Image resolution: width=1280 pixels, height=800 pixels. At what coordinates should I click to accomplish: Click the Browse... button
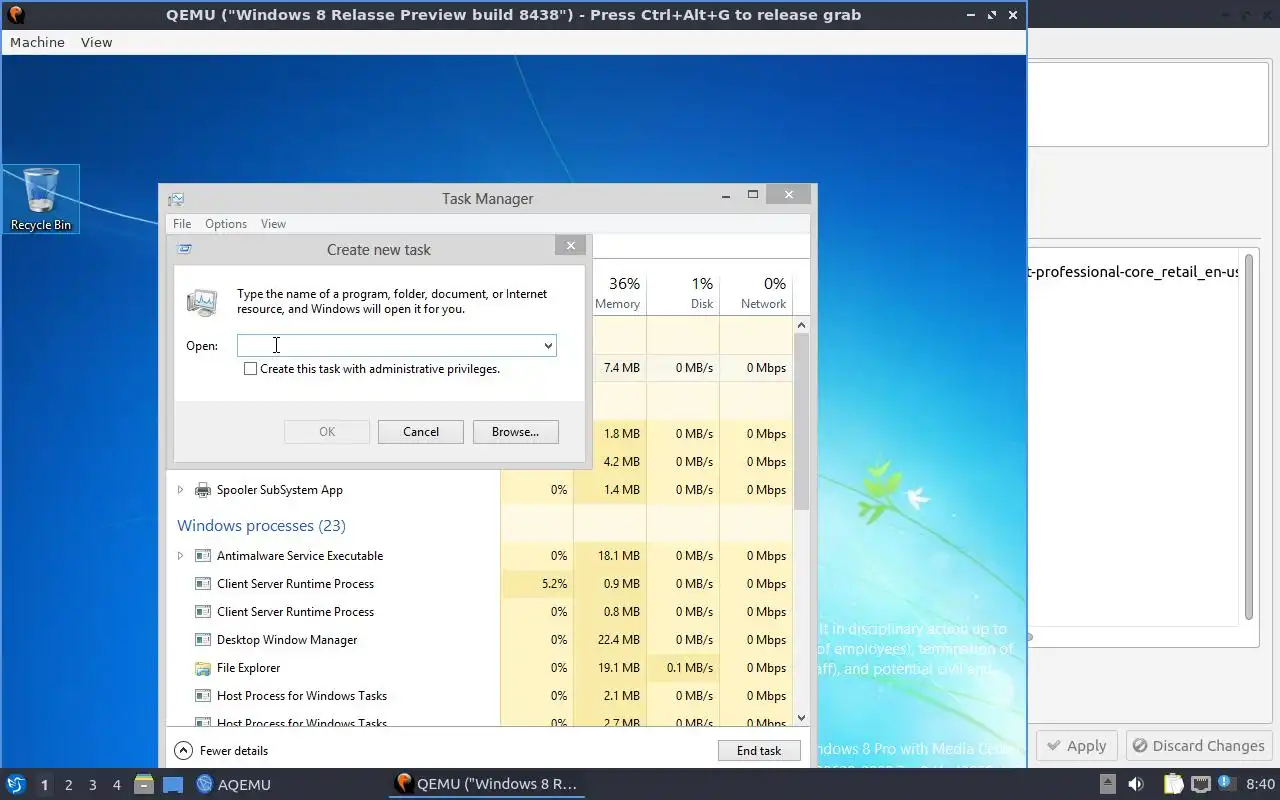pyautogui.click(x=515, y=432)
